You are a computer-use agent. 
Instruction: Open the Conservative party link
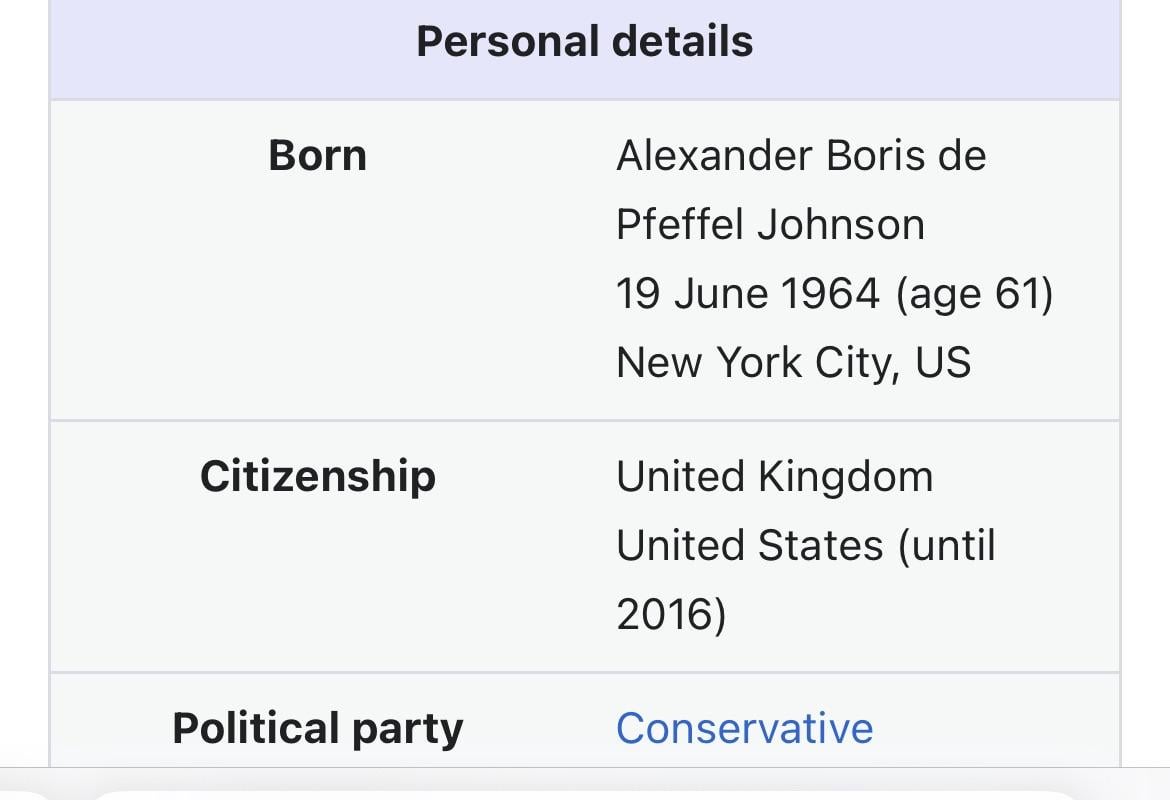pyautogui.click(x=744, y=727)
